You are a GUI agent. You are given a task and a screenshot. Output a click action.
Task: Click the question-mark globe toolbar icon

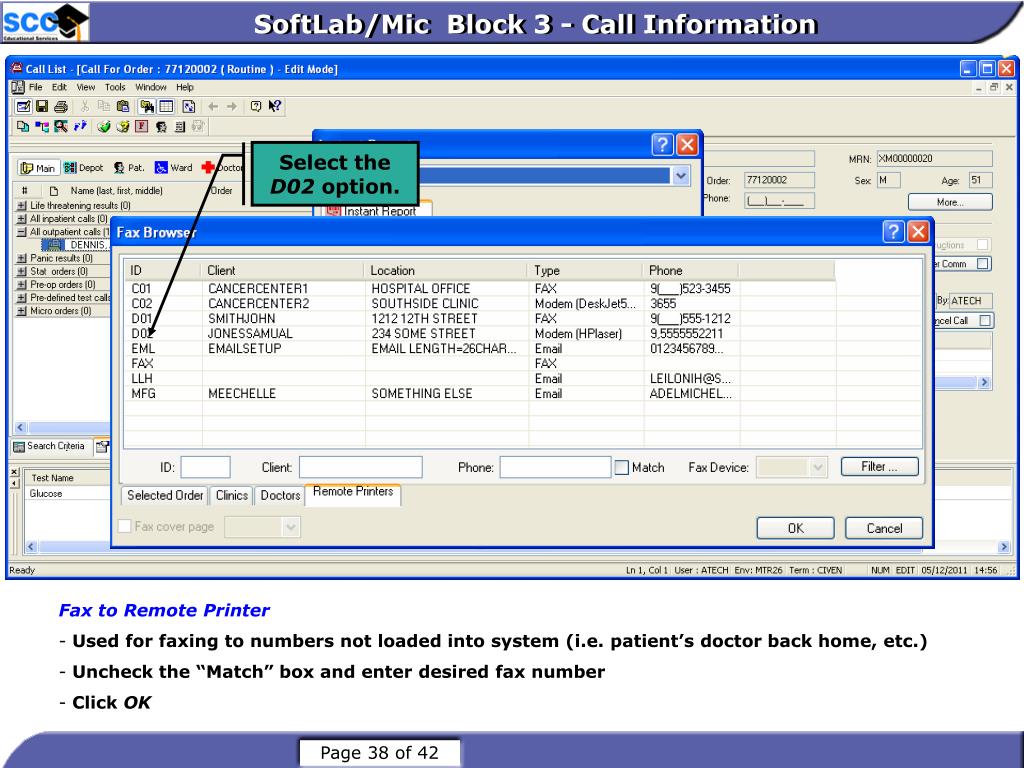click(x=122, y=126)
